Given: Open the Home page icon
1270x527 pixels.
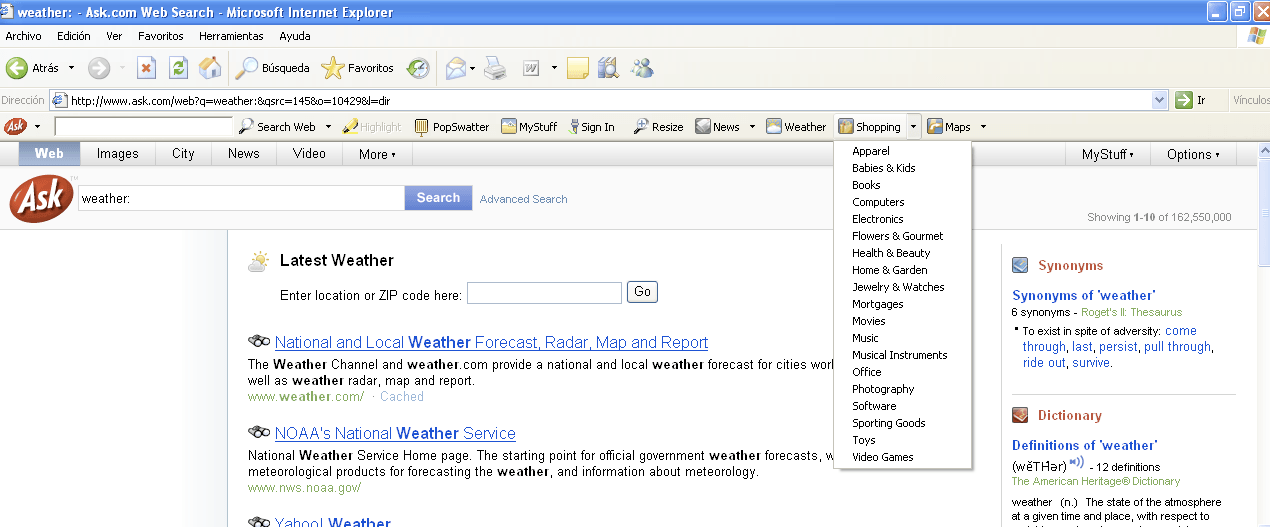Looking at the screenshot, I should (210, 68).
